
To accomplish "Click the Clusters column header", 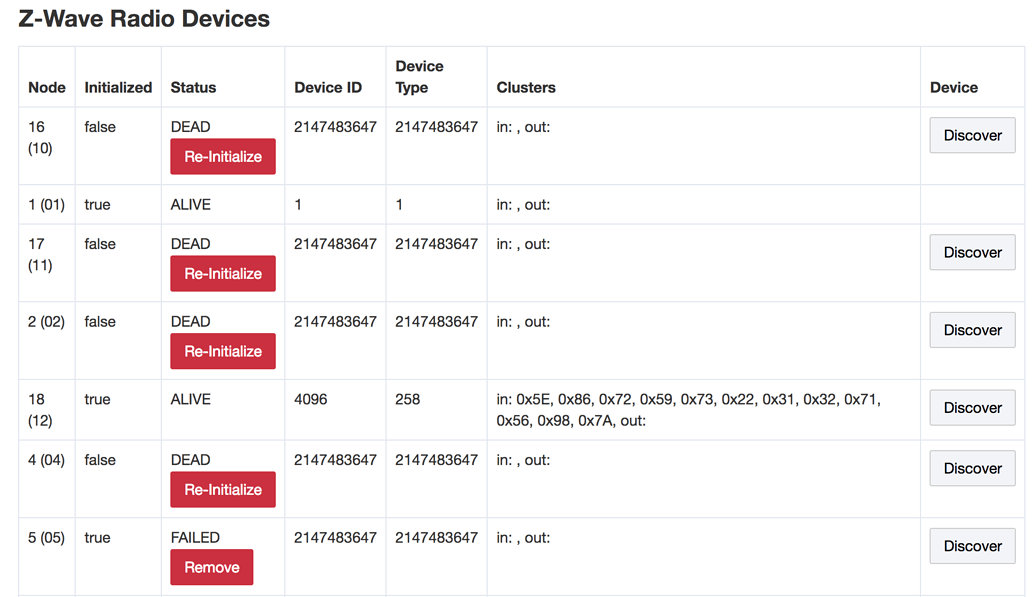I will 526,87.
